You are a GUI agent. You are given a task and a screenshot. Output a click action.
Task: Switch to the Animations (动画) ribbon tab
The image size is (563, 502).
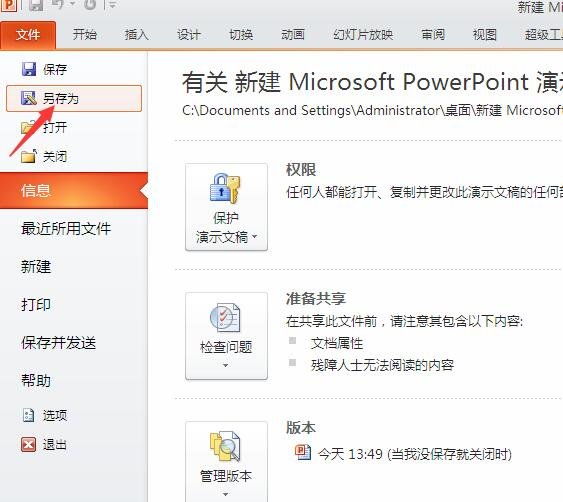(x=293, y=35)
